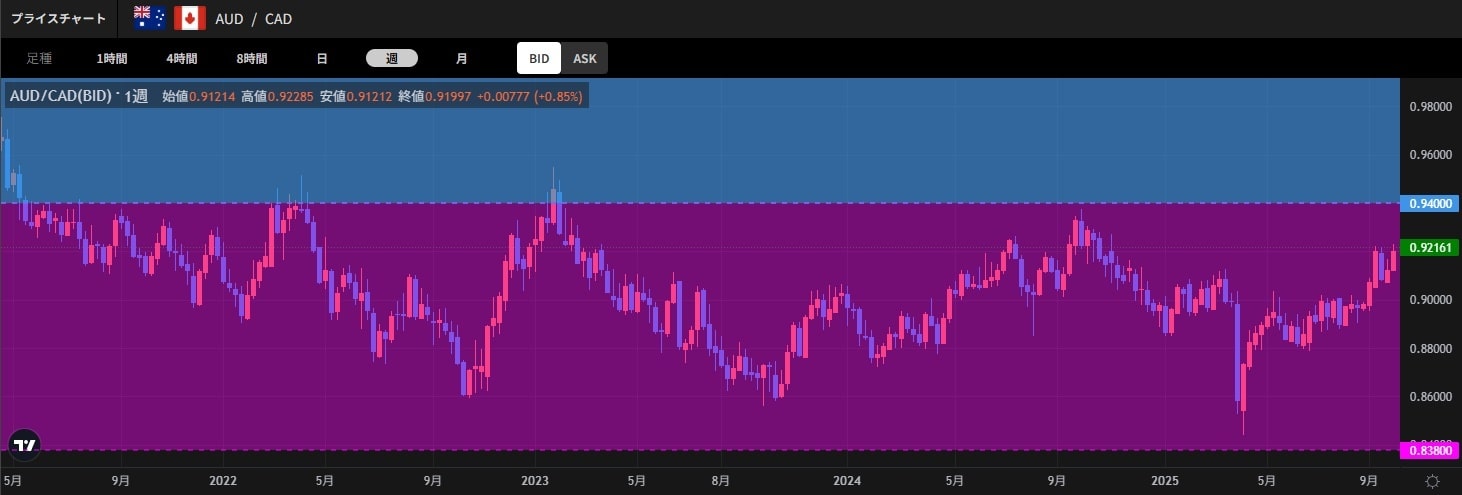Viewport: 1462px width, 495px height.
Task: Choose the 8時間 timeframe
Action: pos(252,59)
